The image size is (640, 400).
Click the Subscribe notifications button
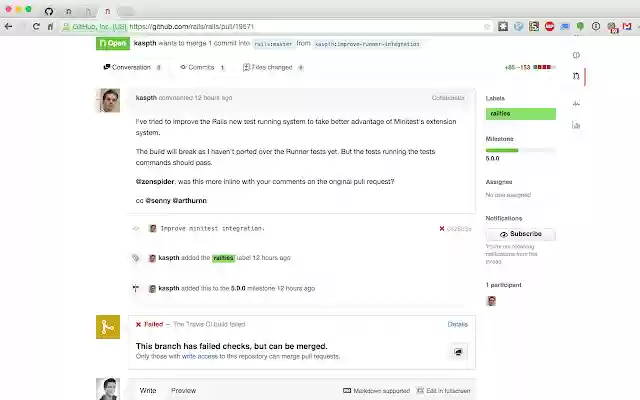(520, 234)
